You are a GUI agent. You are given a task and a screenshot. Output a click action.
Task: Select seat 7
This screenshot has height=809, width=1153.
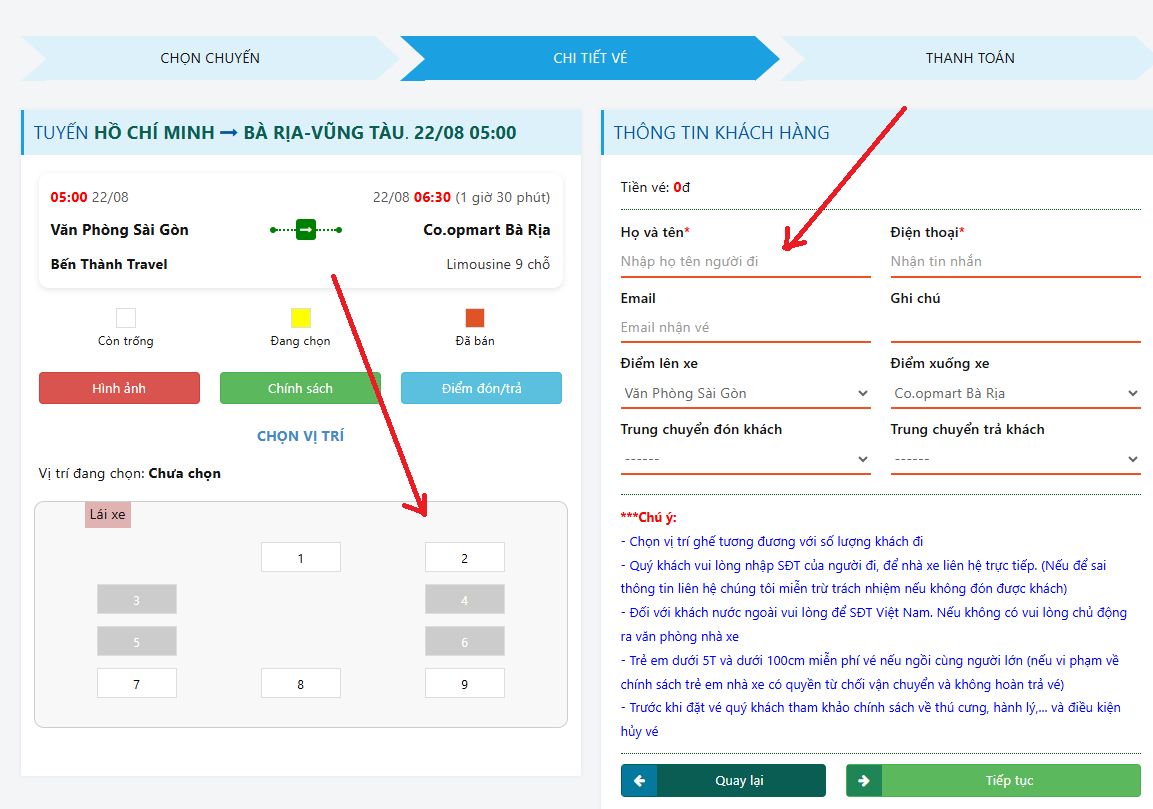tap(137, 683)
